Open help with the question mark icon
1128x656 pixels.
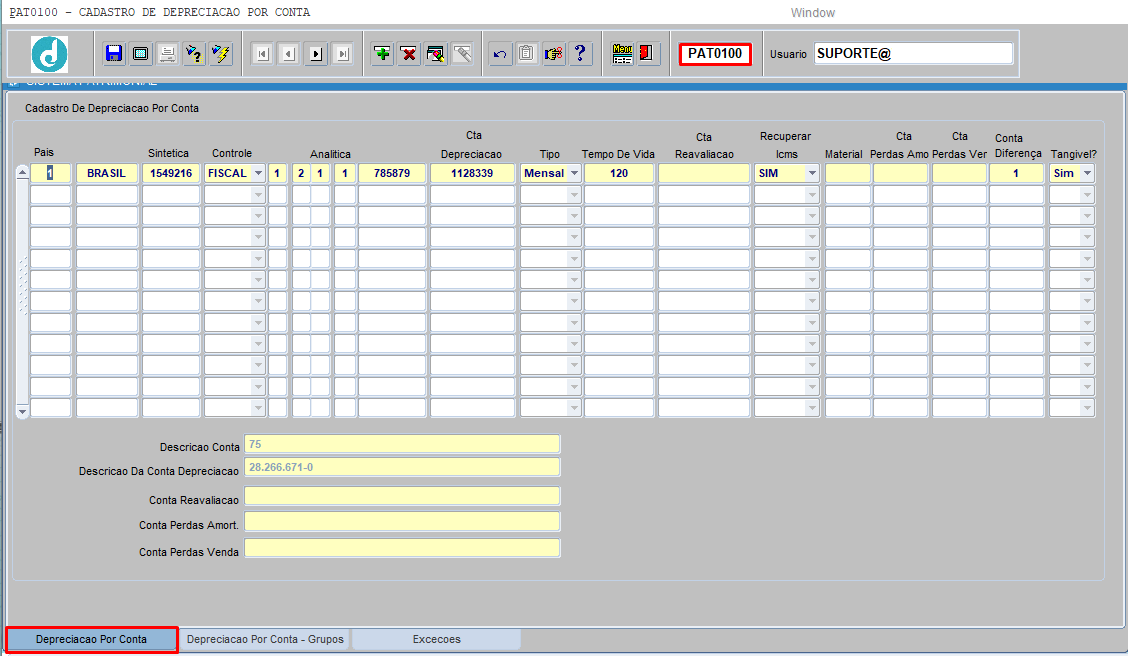point(580,54)
